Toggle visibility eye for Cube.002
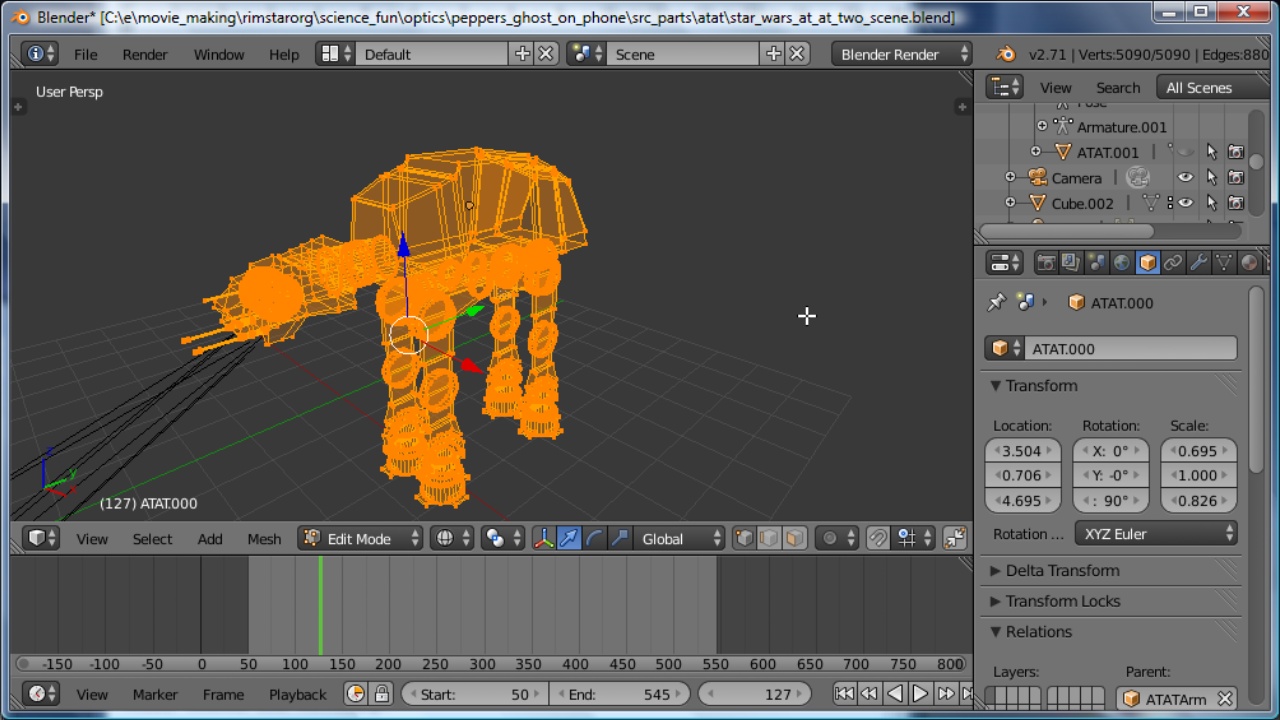 click(x=1185, y=203)
